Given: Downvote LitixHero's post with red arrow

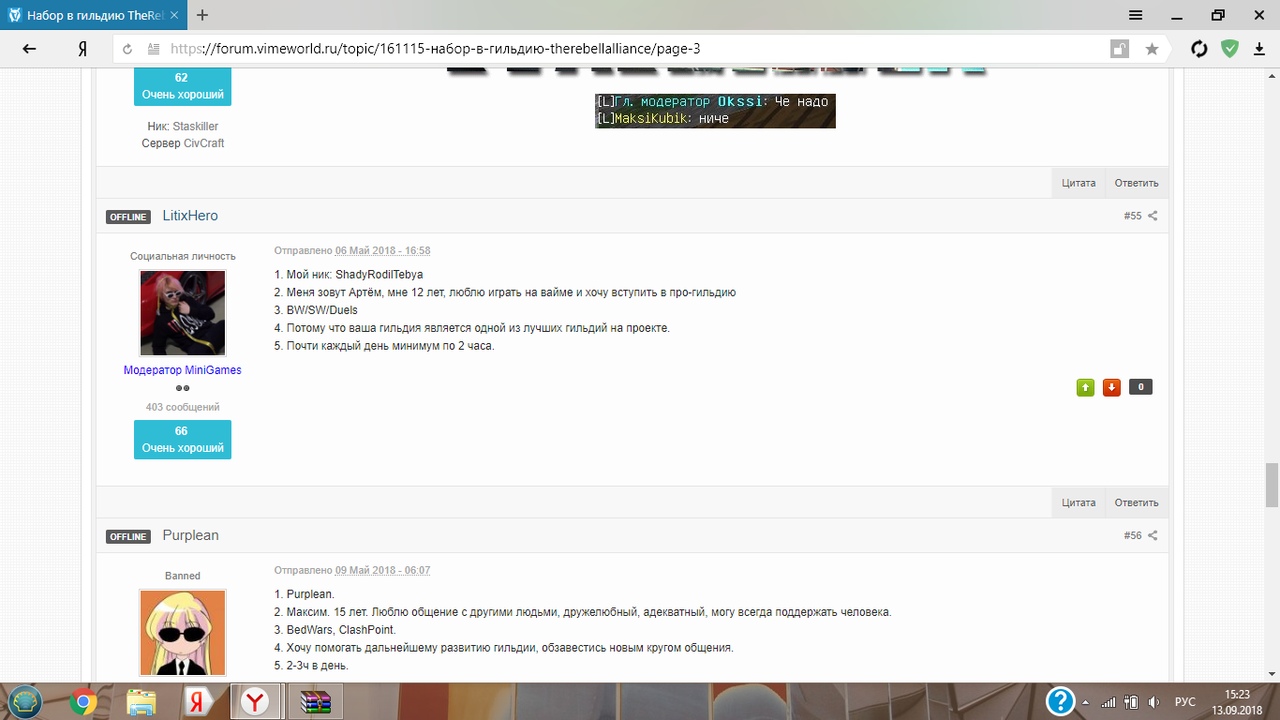Looking at the screenshot, I should [1111, 387].
